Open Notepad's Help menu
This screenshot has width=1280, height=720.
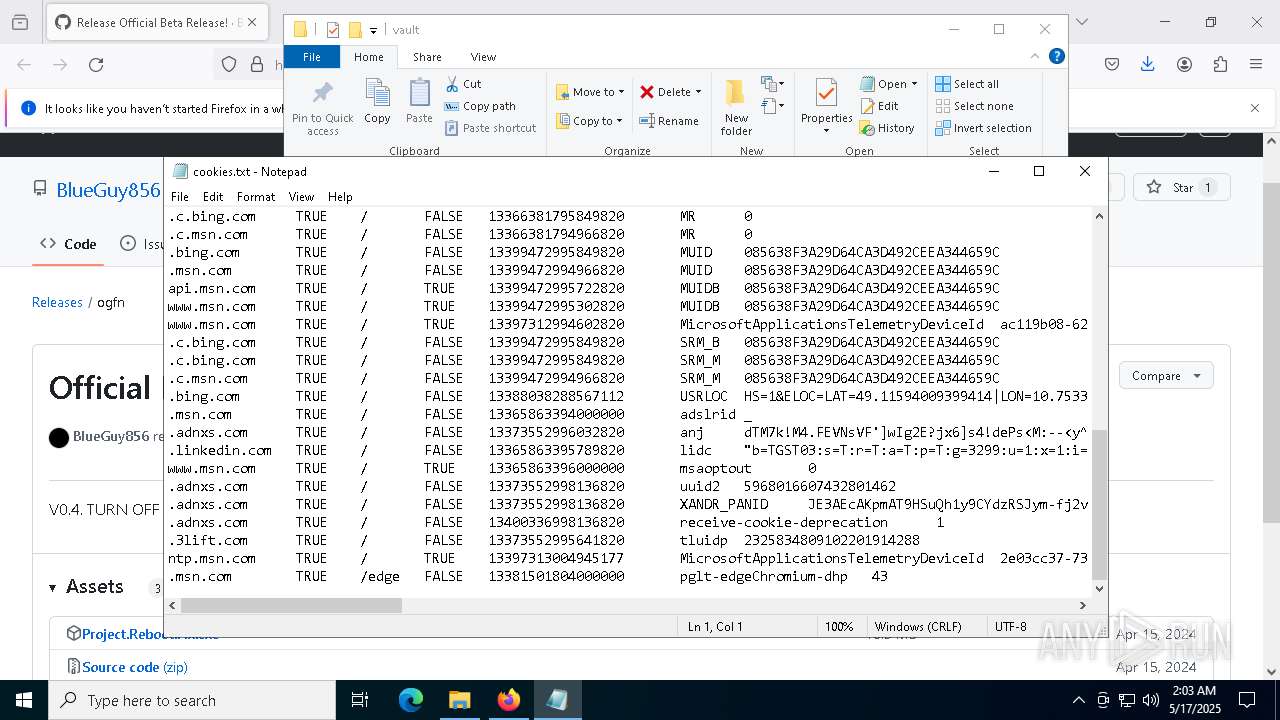click(340, 197)
